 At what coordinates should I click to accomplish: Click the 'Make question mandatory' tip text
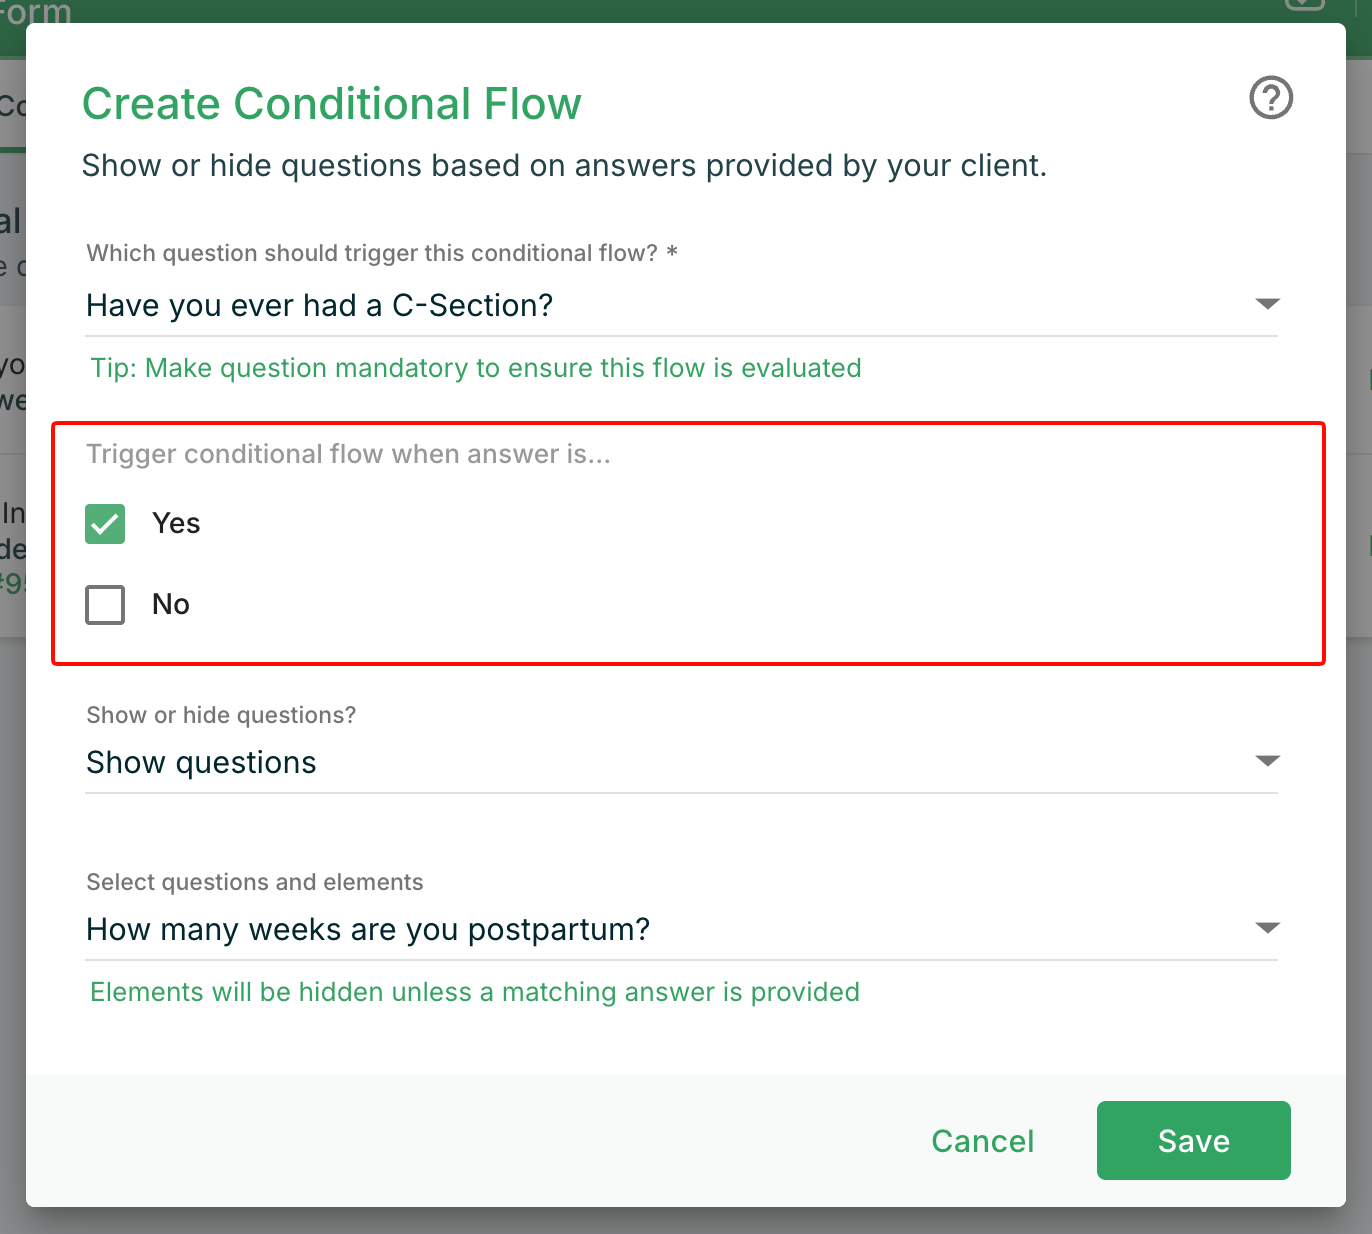click(476, 368)
